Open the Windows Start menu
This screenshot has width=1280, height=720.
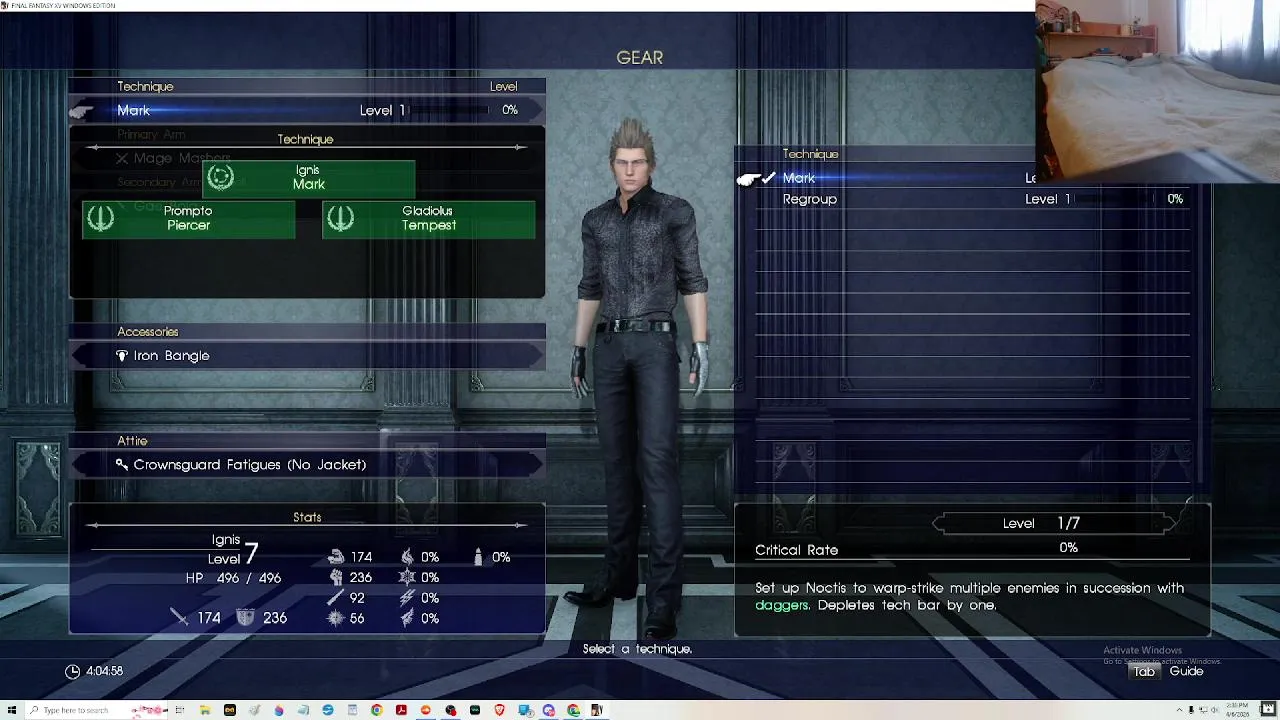click(x=11, y=710)
